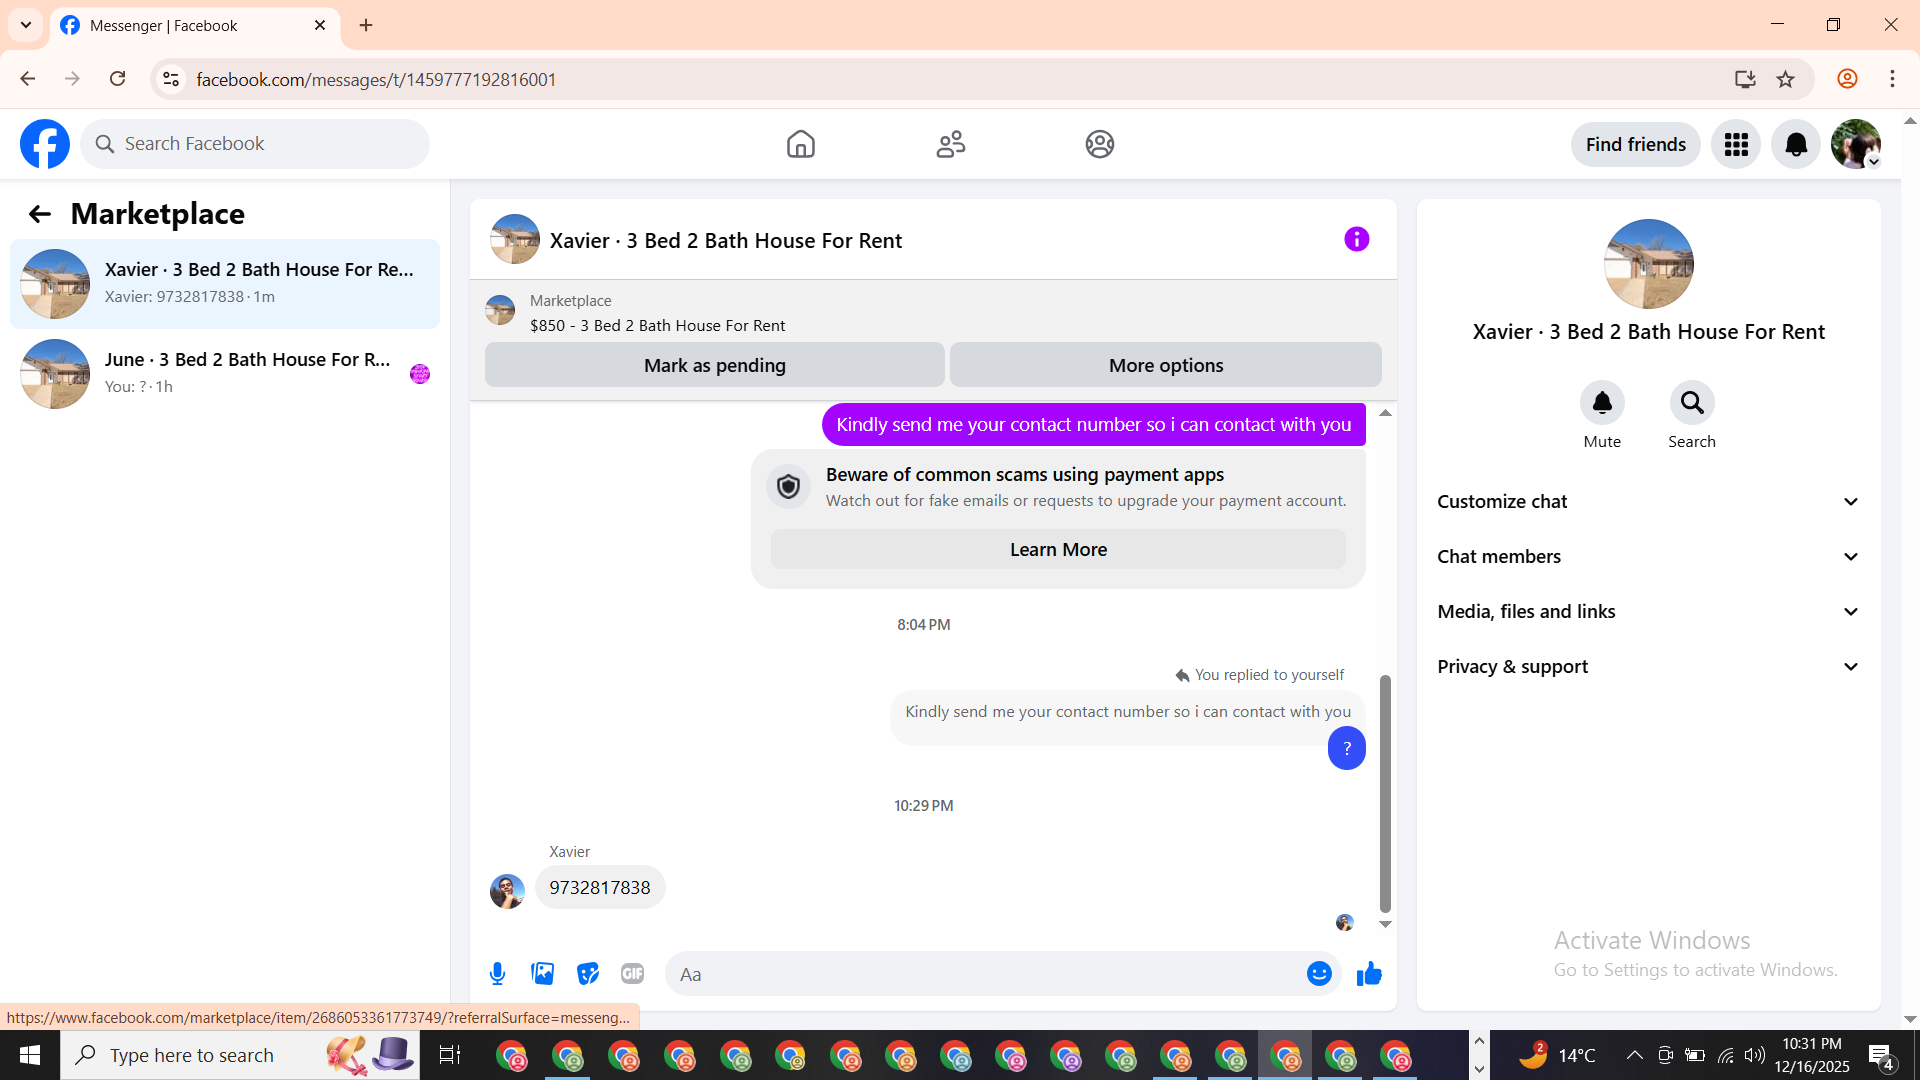Image resolution: width=1920 pixels, height=1080 pixels.
Task: Click the browser address bar URL
Action: [x=376, y=79]
